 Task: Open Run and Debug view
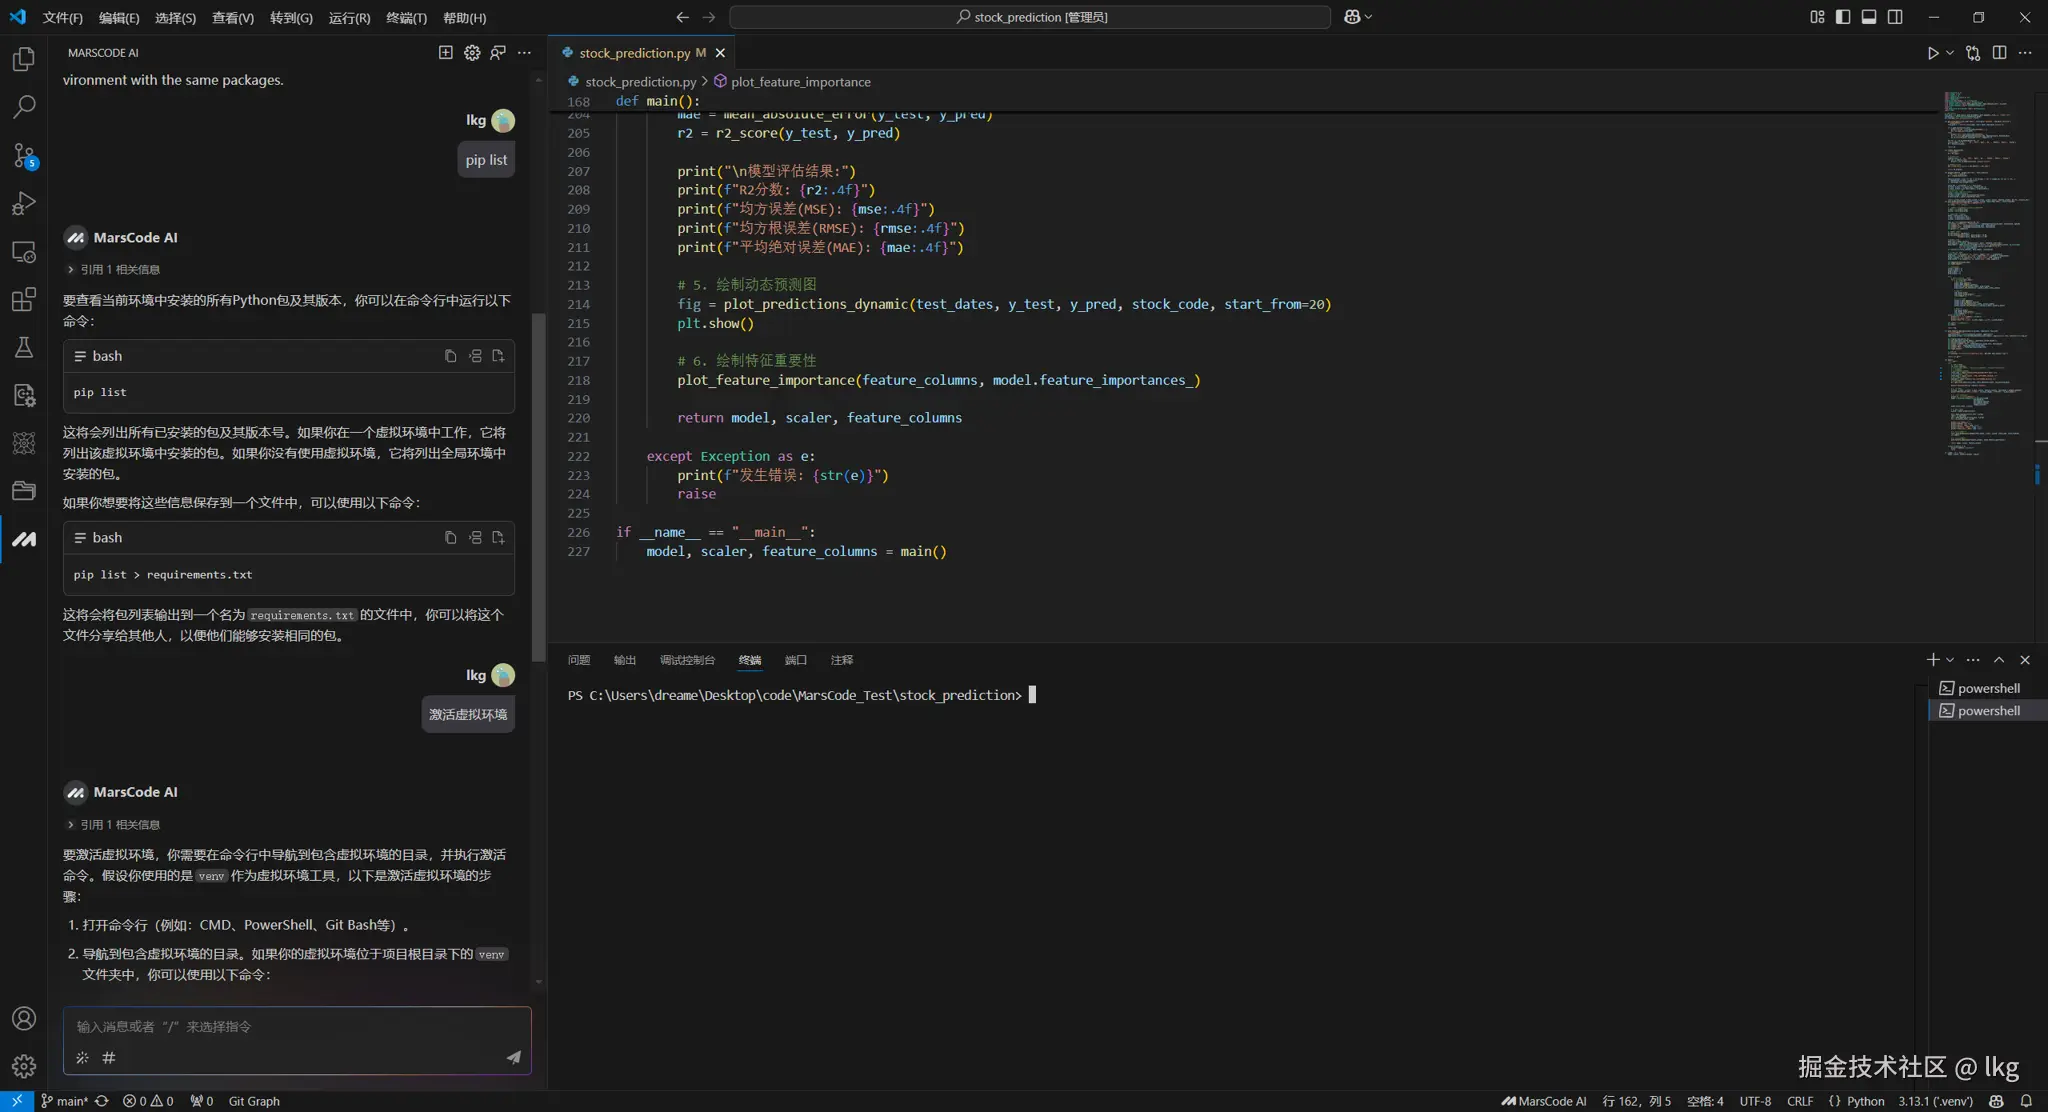[x=24, y=203]
